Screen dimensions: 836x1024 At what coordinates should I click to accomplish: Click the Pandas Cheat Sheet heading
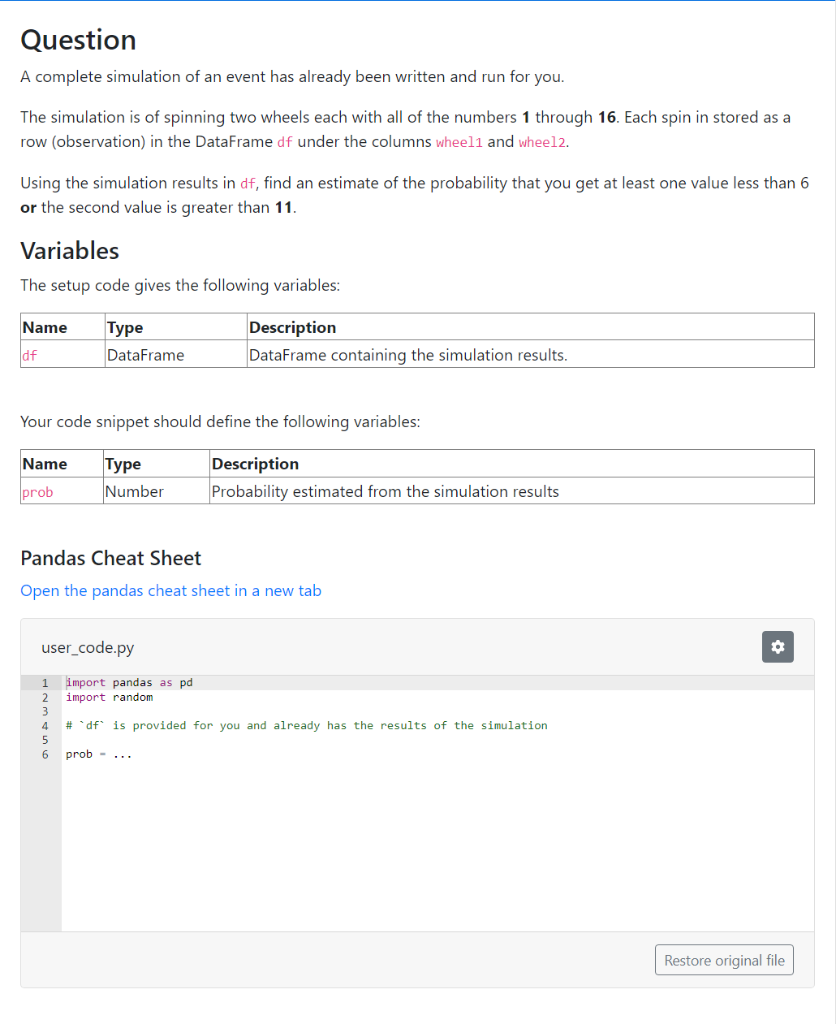(x=110, y=558)
